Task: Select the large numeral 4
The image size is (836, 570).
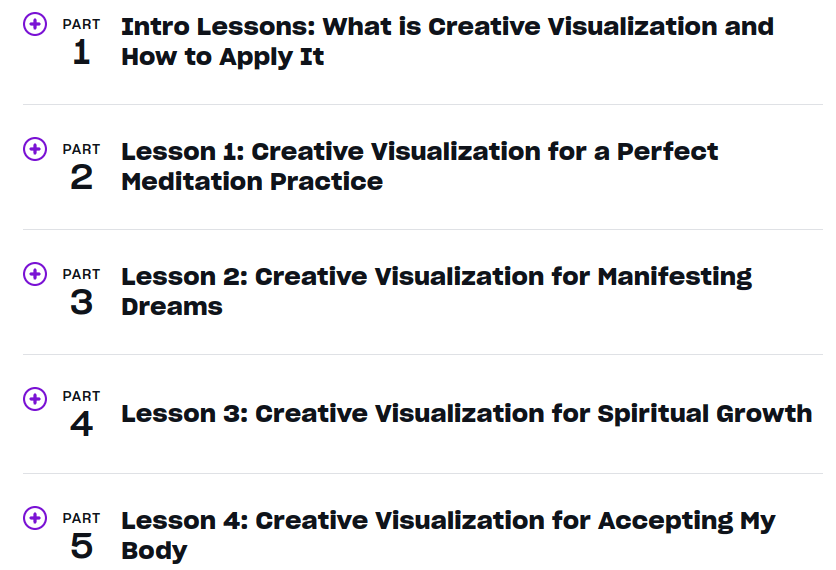Action: (x=81, y=425)
